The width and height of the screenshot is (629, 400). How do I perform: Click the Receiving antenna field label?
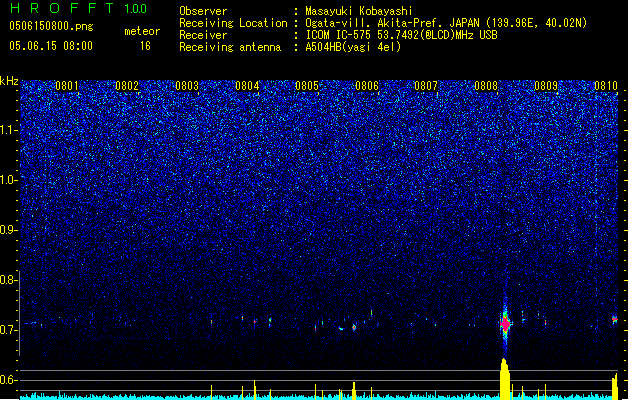point(230,47)
